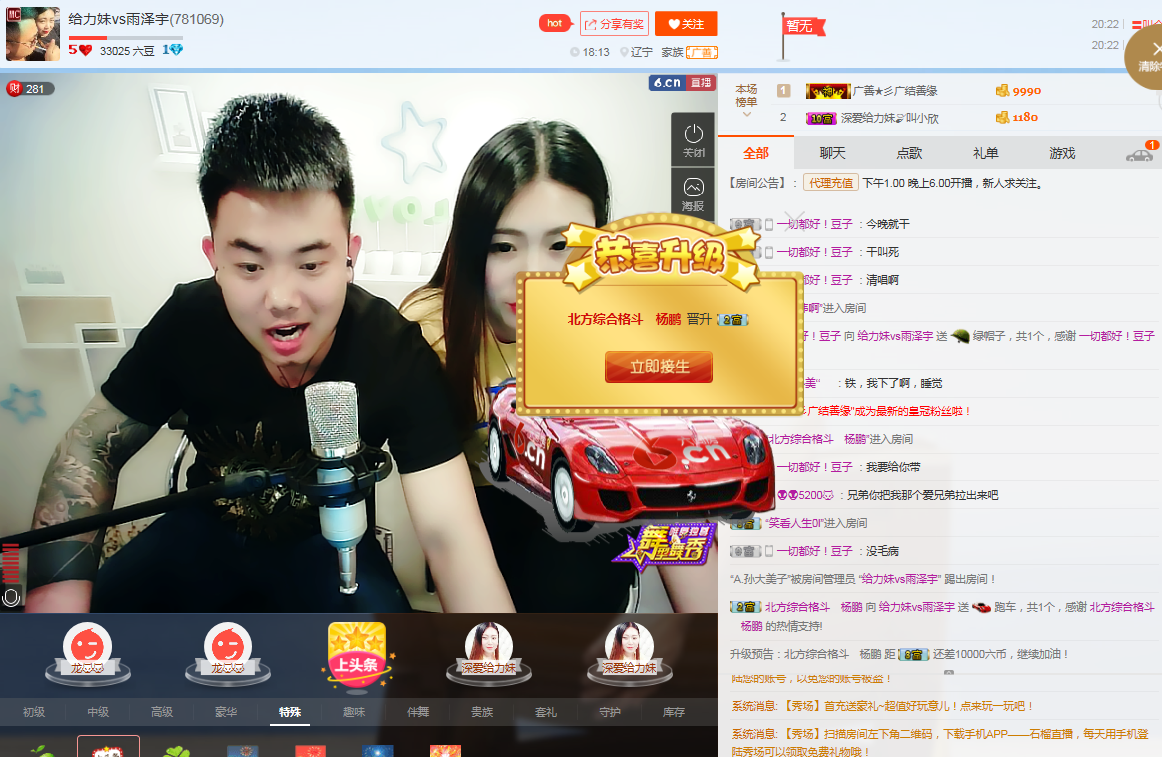Click the 绿帽子 green hat gift icon

click(x=960, y=337)
